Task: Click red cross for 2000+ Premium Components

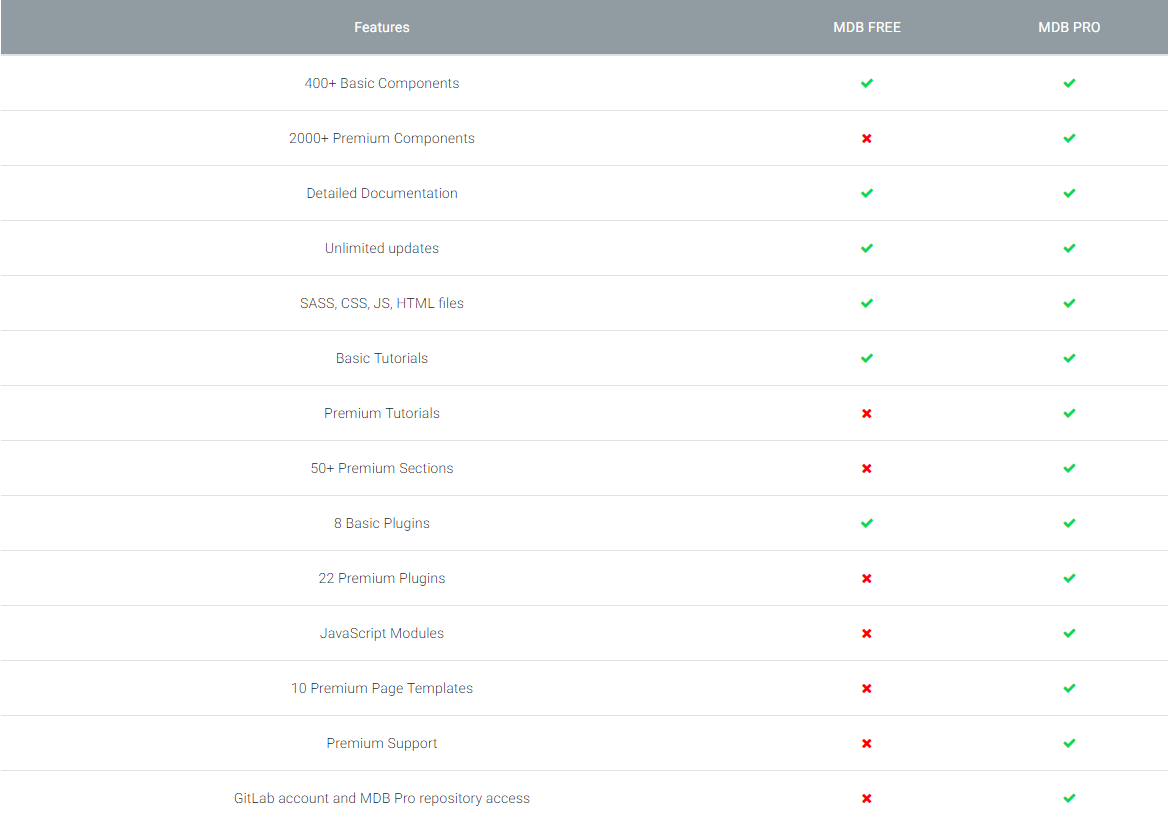Action: (x=867, y=138)
